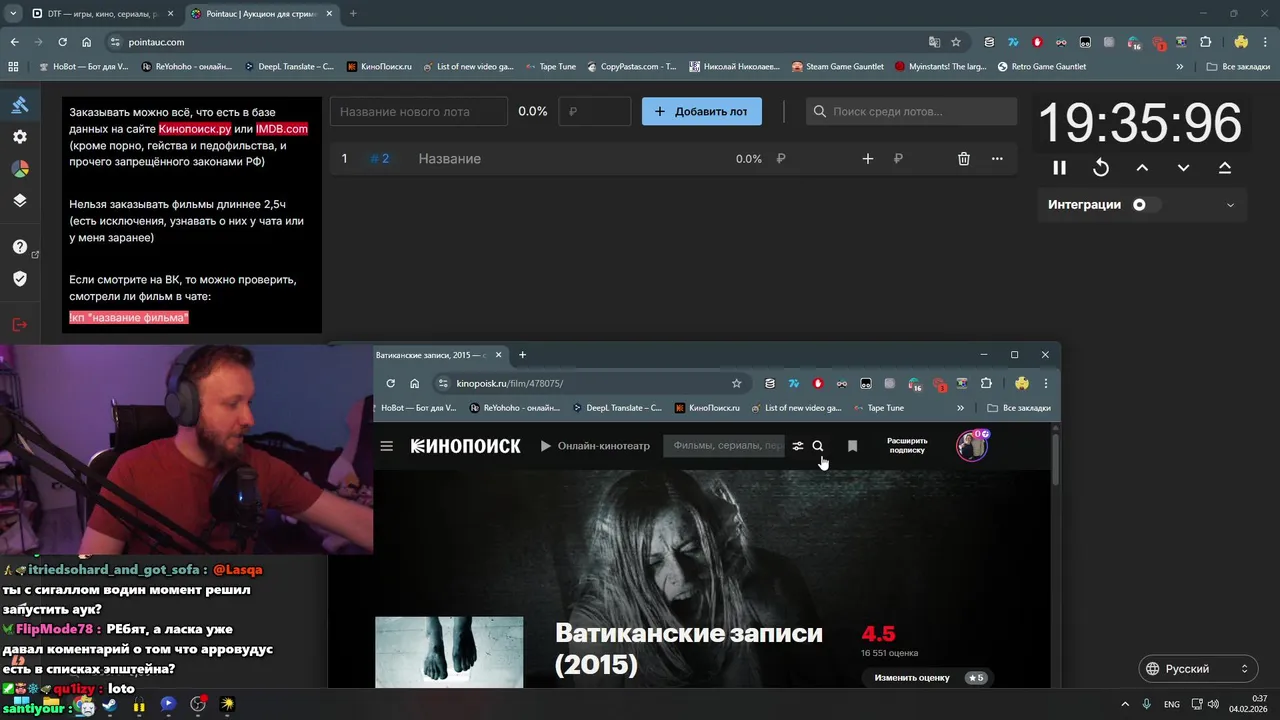Open the Steam Game Gauntlet bookmark
This screenshot has width=1280, height=720.
(x=838, y=67)
